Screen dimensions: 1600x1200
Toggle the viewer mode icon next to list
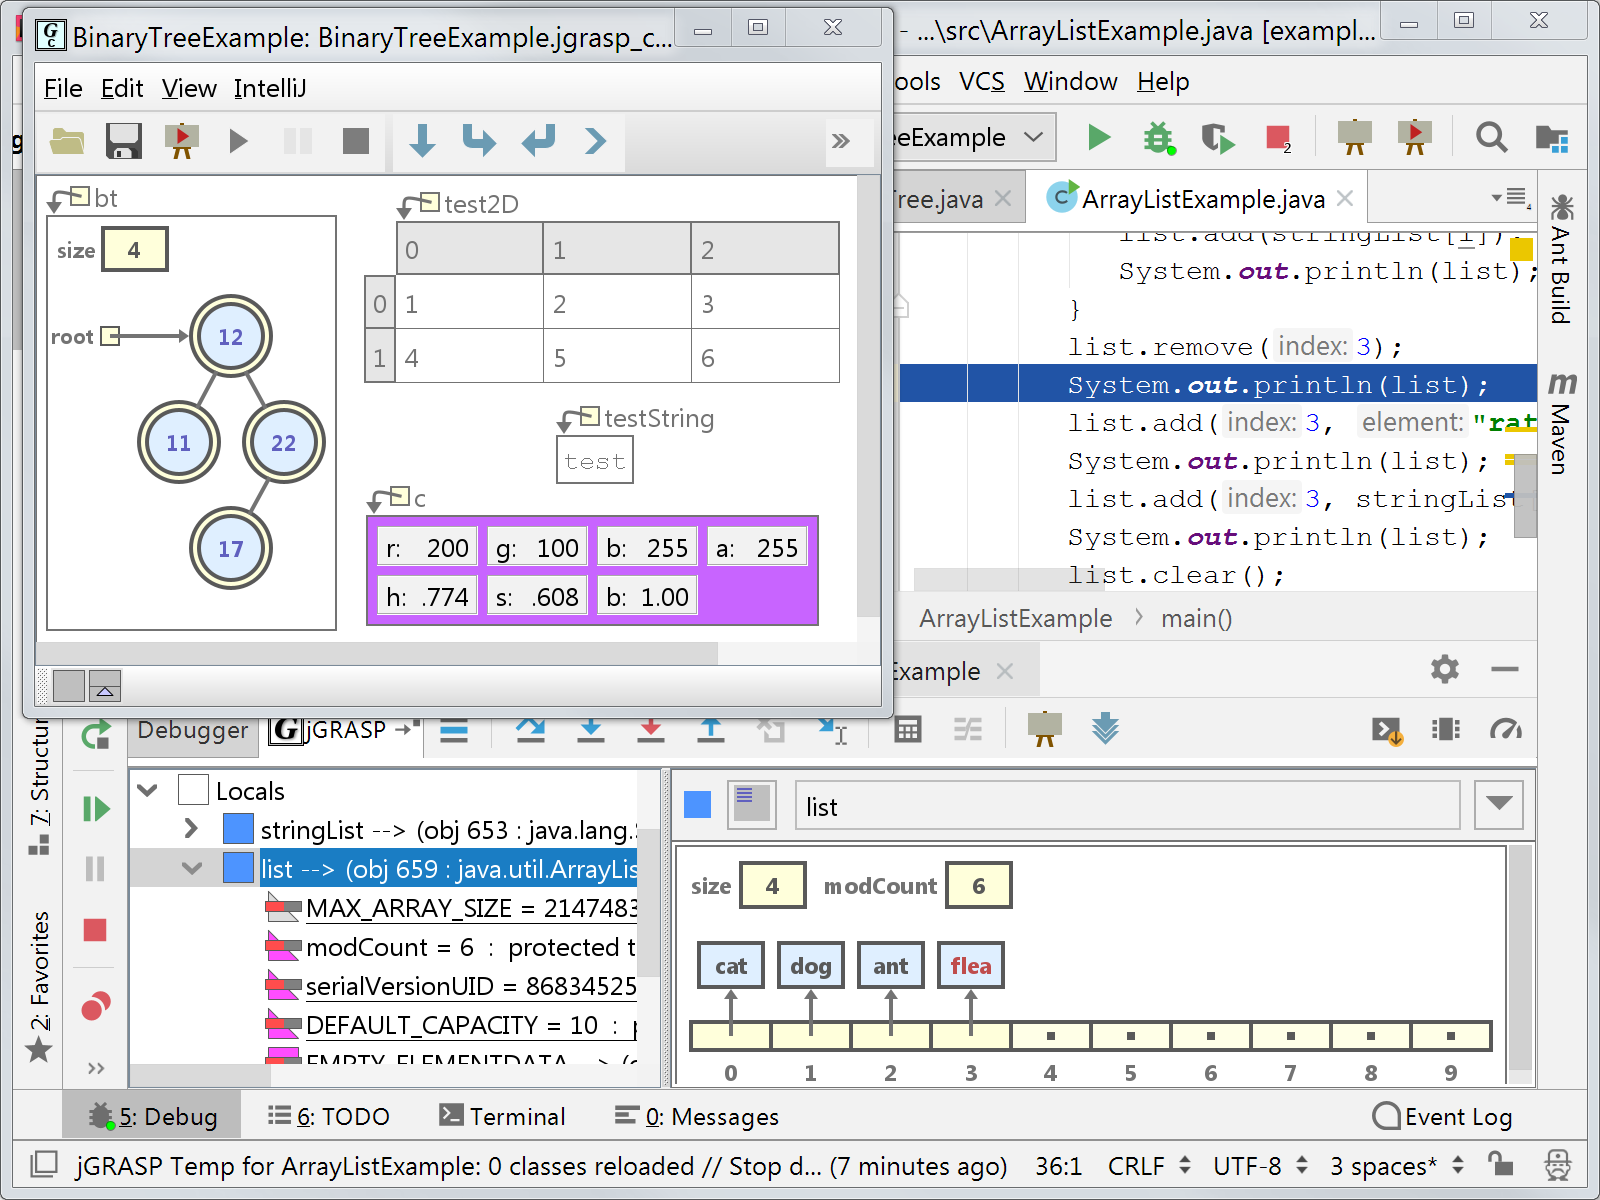752,805
